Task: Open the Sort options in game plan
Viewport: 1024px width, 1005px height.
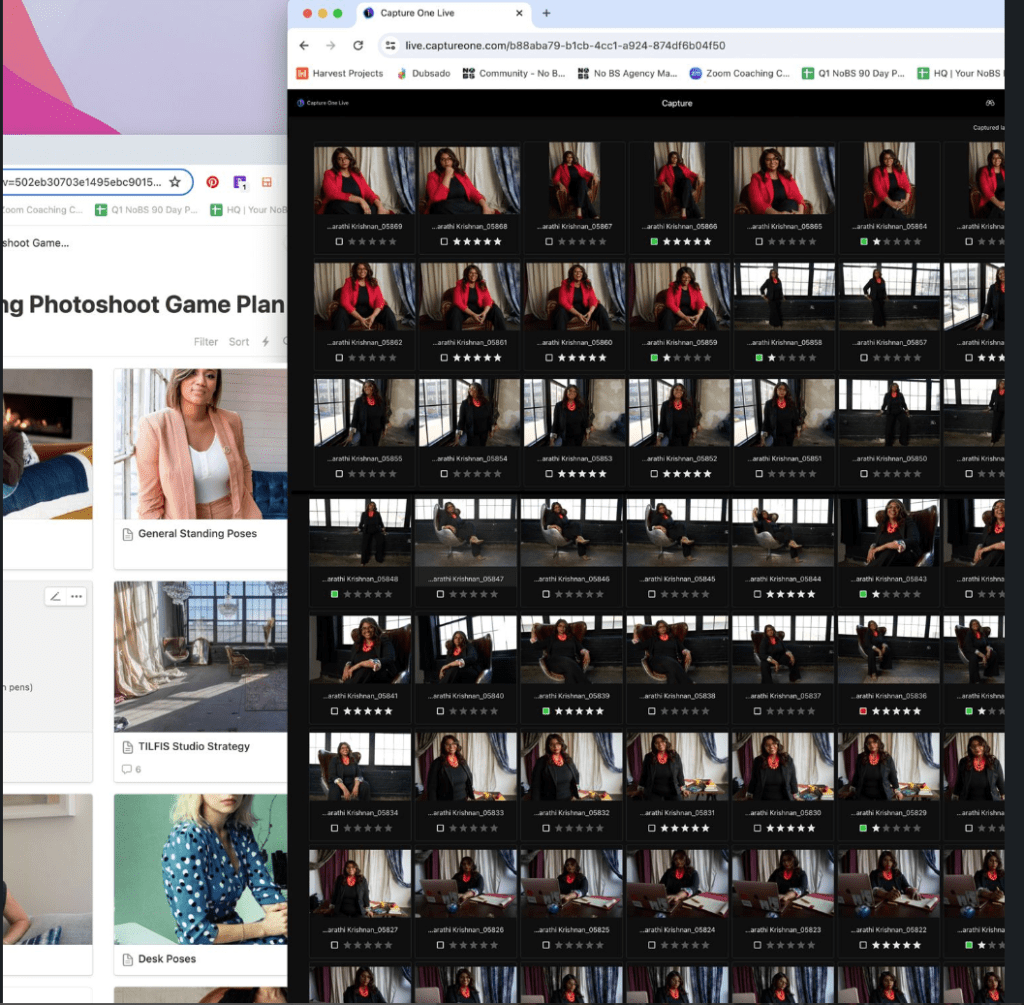Action: 239,341
